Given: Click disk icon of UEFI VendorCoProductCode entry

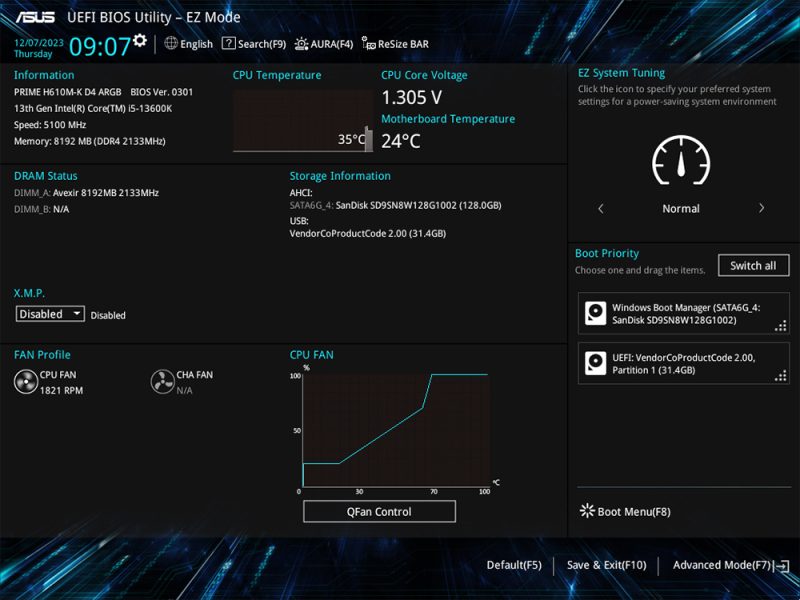Looking at the screenshot, I should pos(595,363).
